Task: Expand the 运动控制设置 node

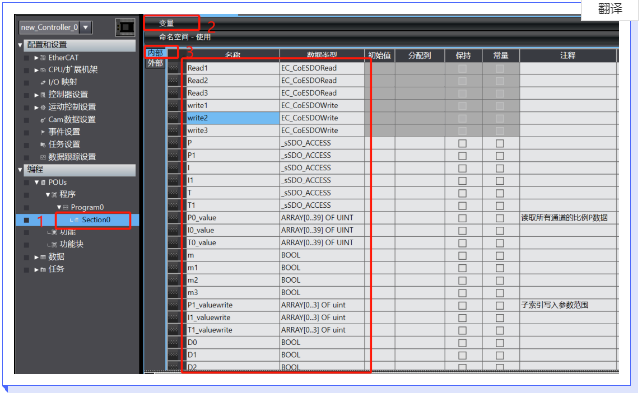Action: 36,107
